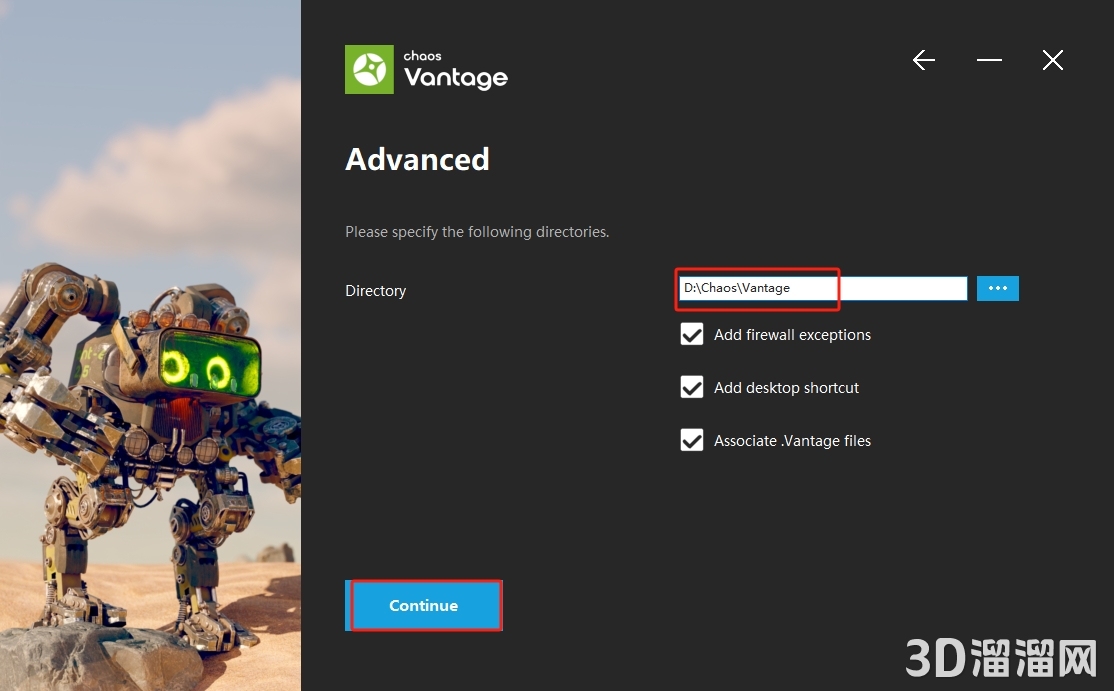Click the Directory field label

pos(375,291)
